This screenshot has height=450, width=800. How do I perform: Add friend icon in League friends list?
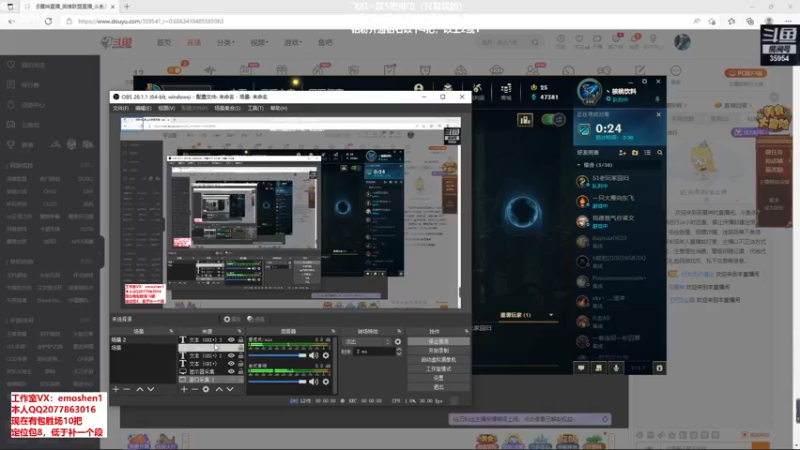[x=622, y=153]
